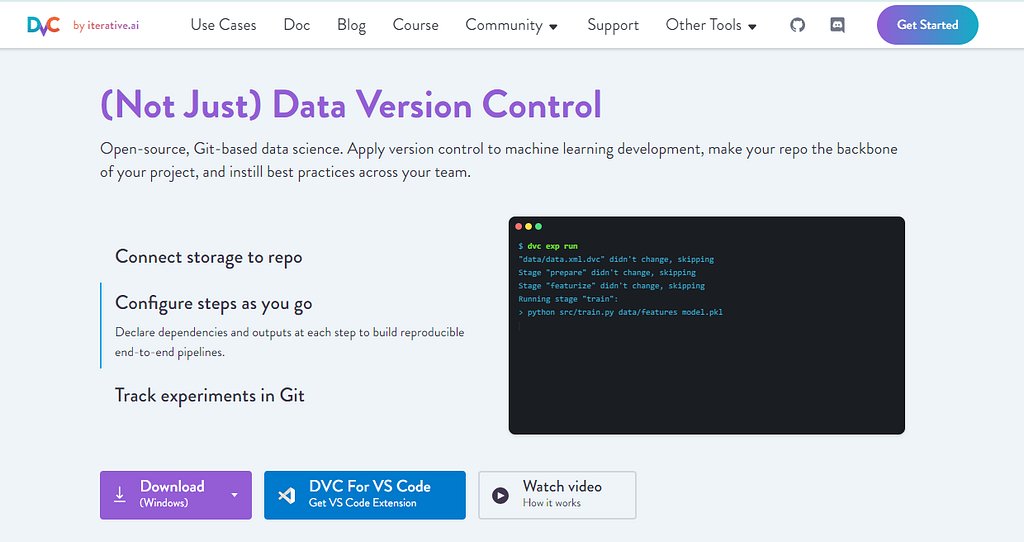Screen dimensions: 1024x542
Task: Click the green dot in terminal window
Action: click(x=538, y=227)
